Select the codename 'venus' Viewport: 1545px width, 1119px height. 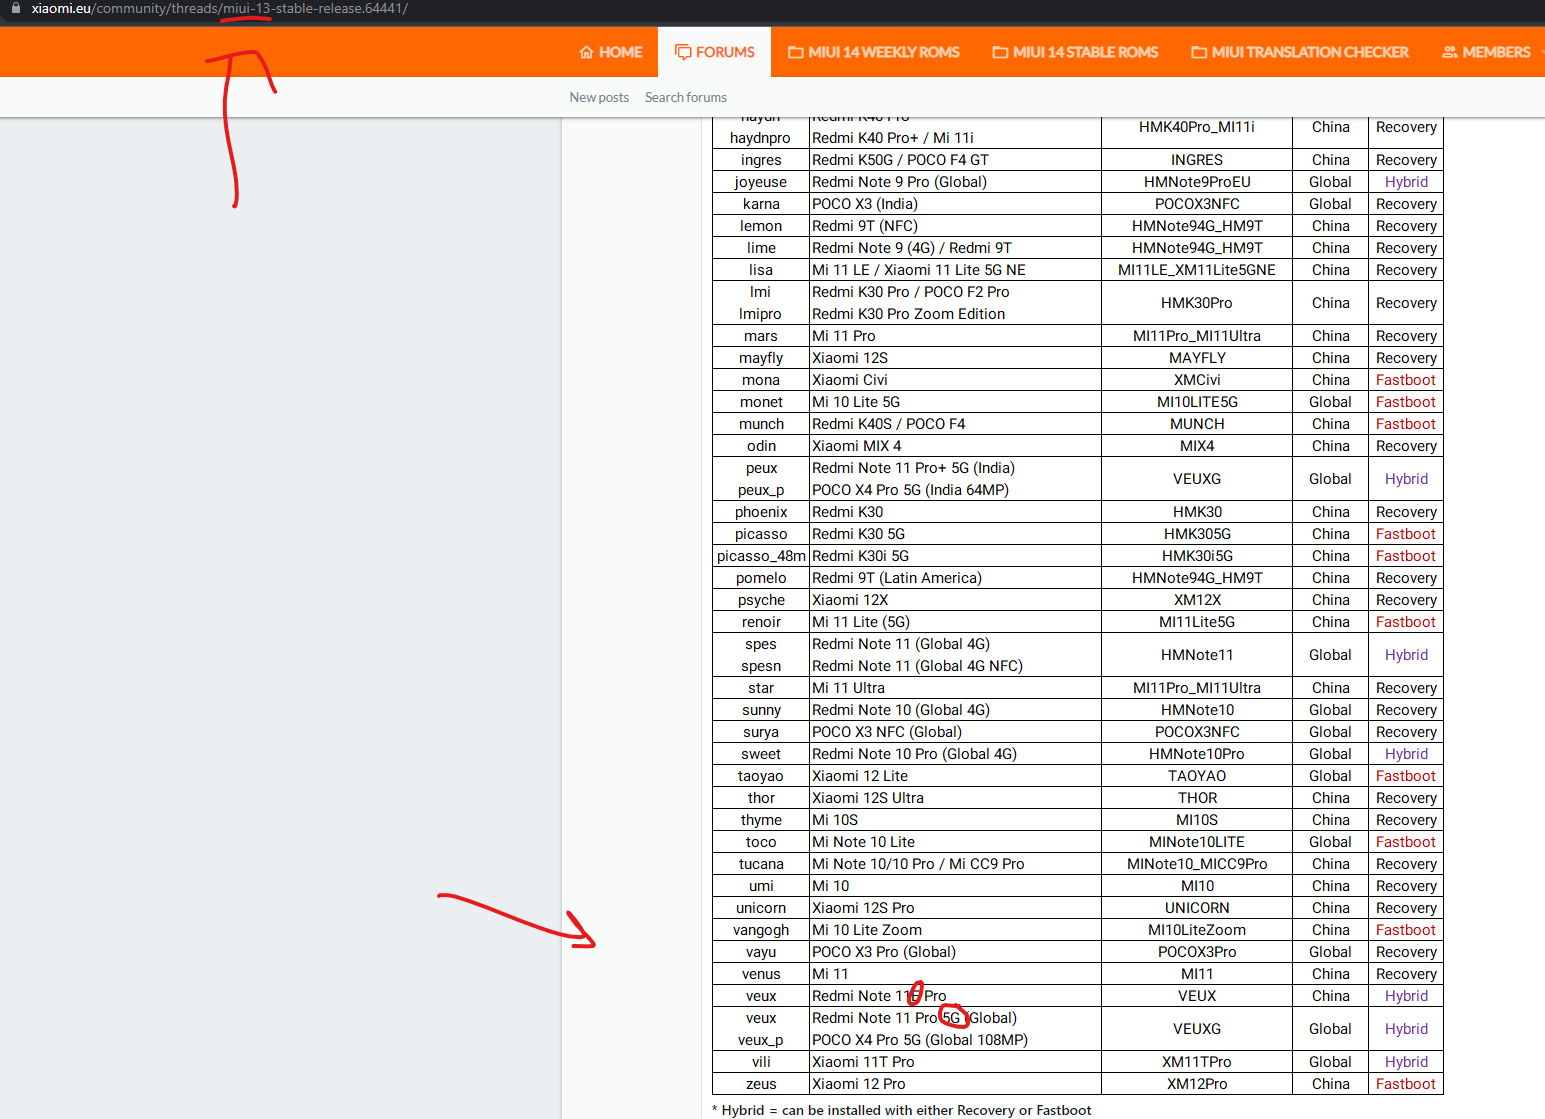point(761,974)
